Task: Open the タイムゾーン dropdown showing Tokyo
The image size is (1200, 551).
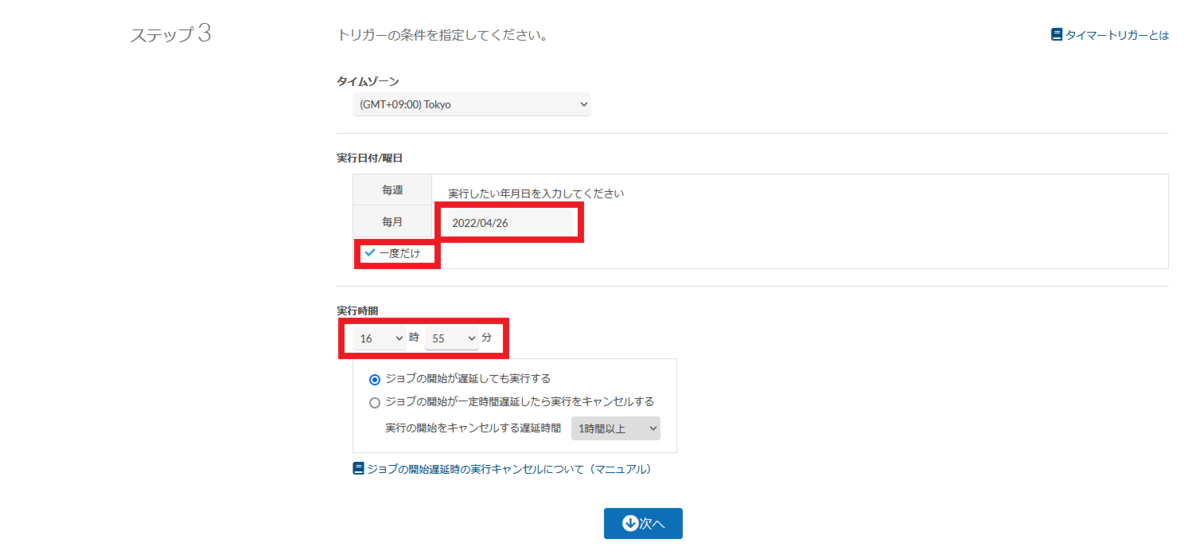Action: tap(472, 104)
